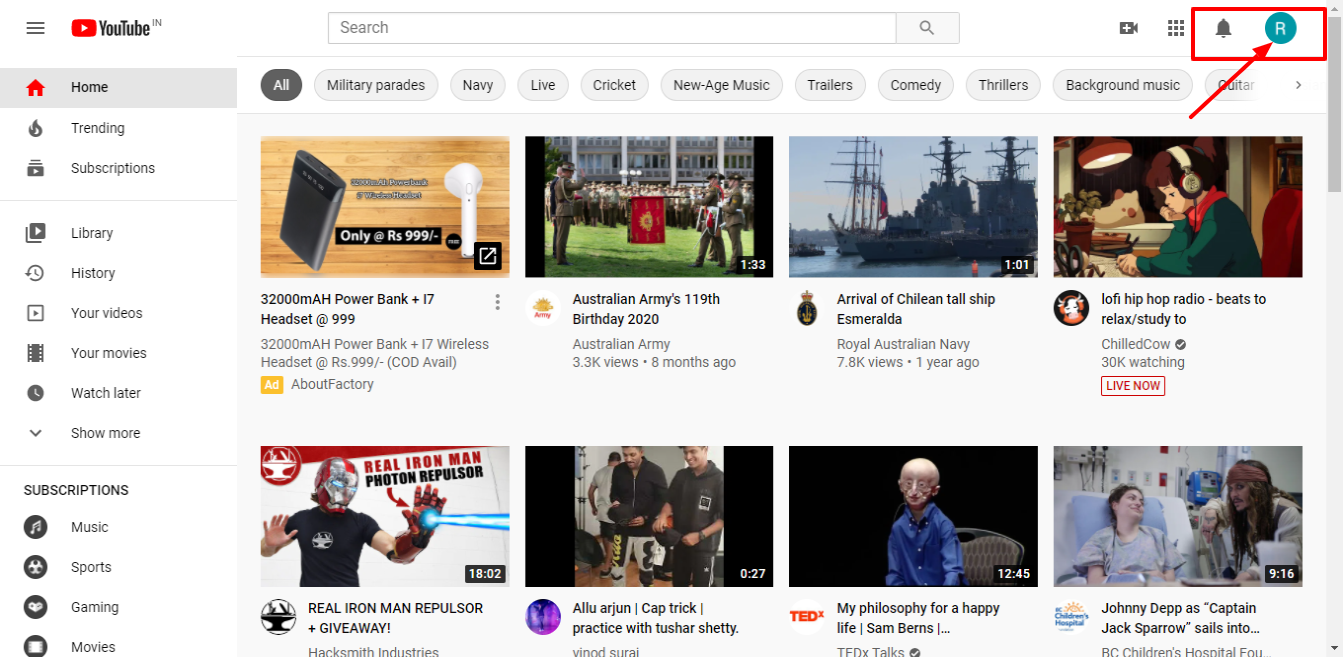This screenshot has width=1343, height=657.
Task: Select the Live filter chip
Action: click(543, 85)
